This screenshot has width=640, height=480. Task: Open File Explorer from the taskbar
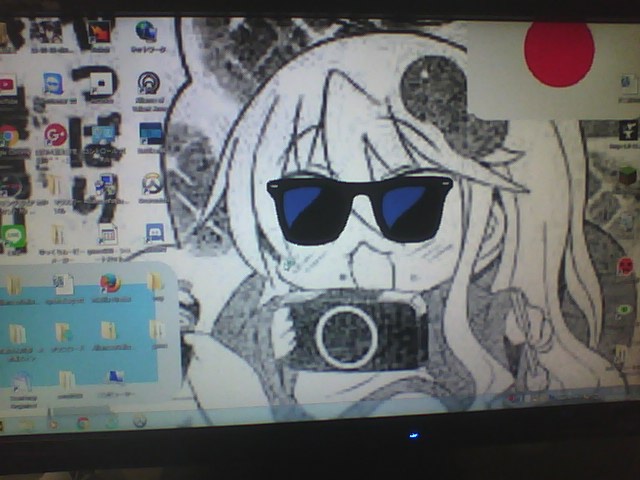tap(26, 425)
